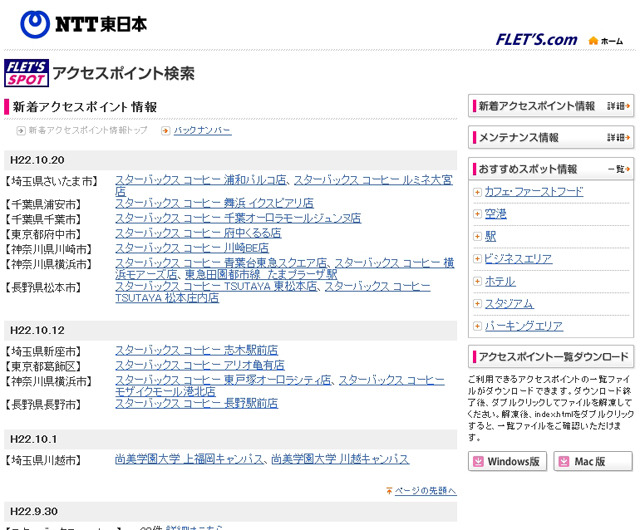
Task: Click plus icon next to カフェ・ファーストフード
Action: click(x=477, y=192)
